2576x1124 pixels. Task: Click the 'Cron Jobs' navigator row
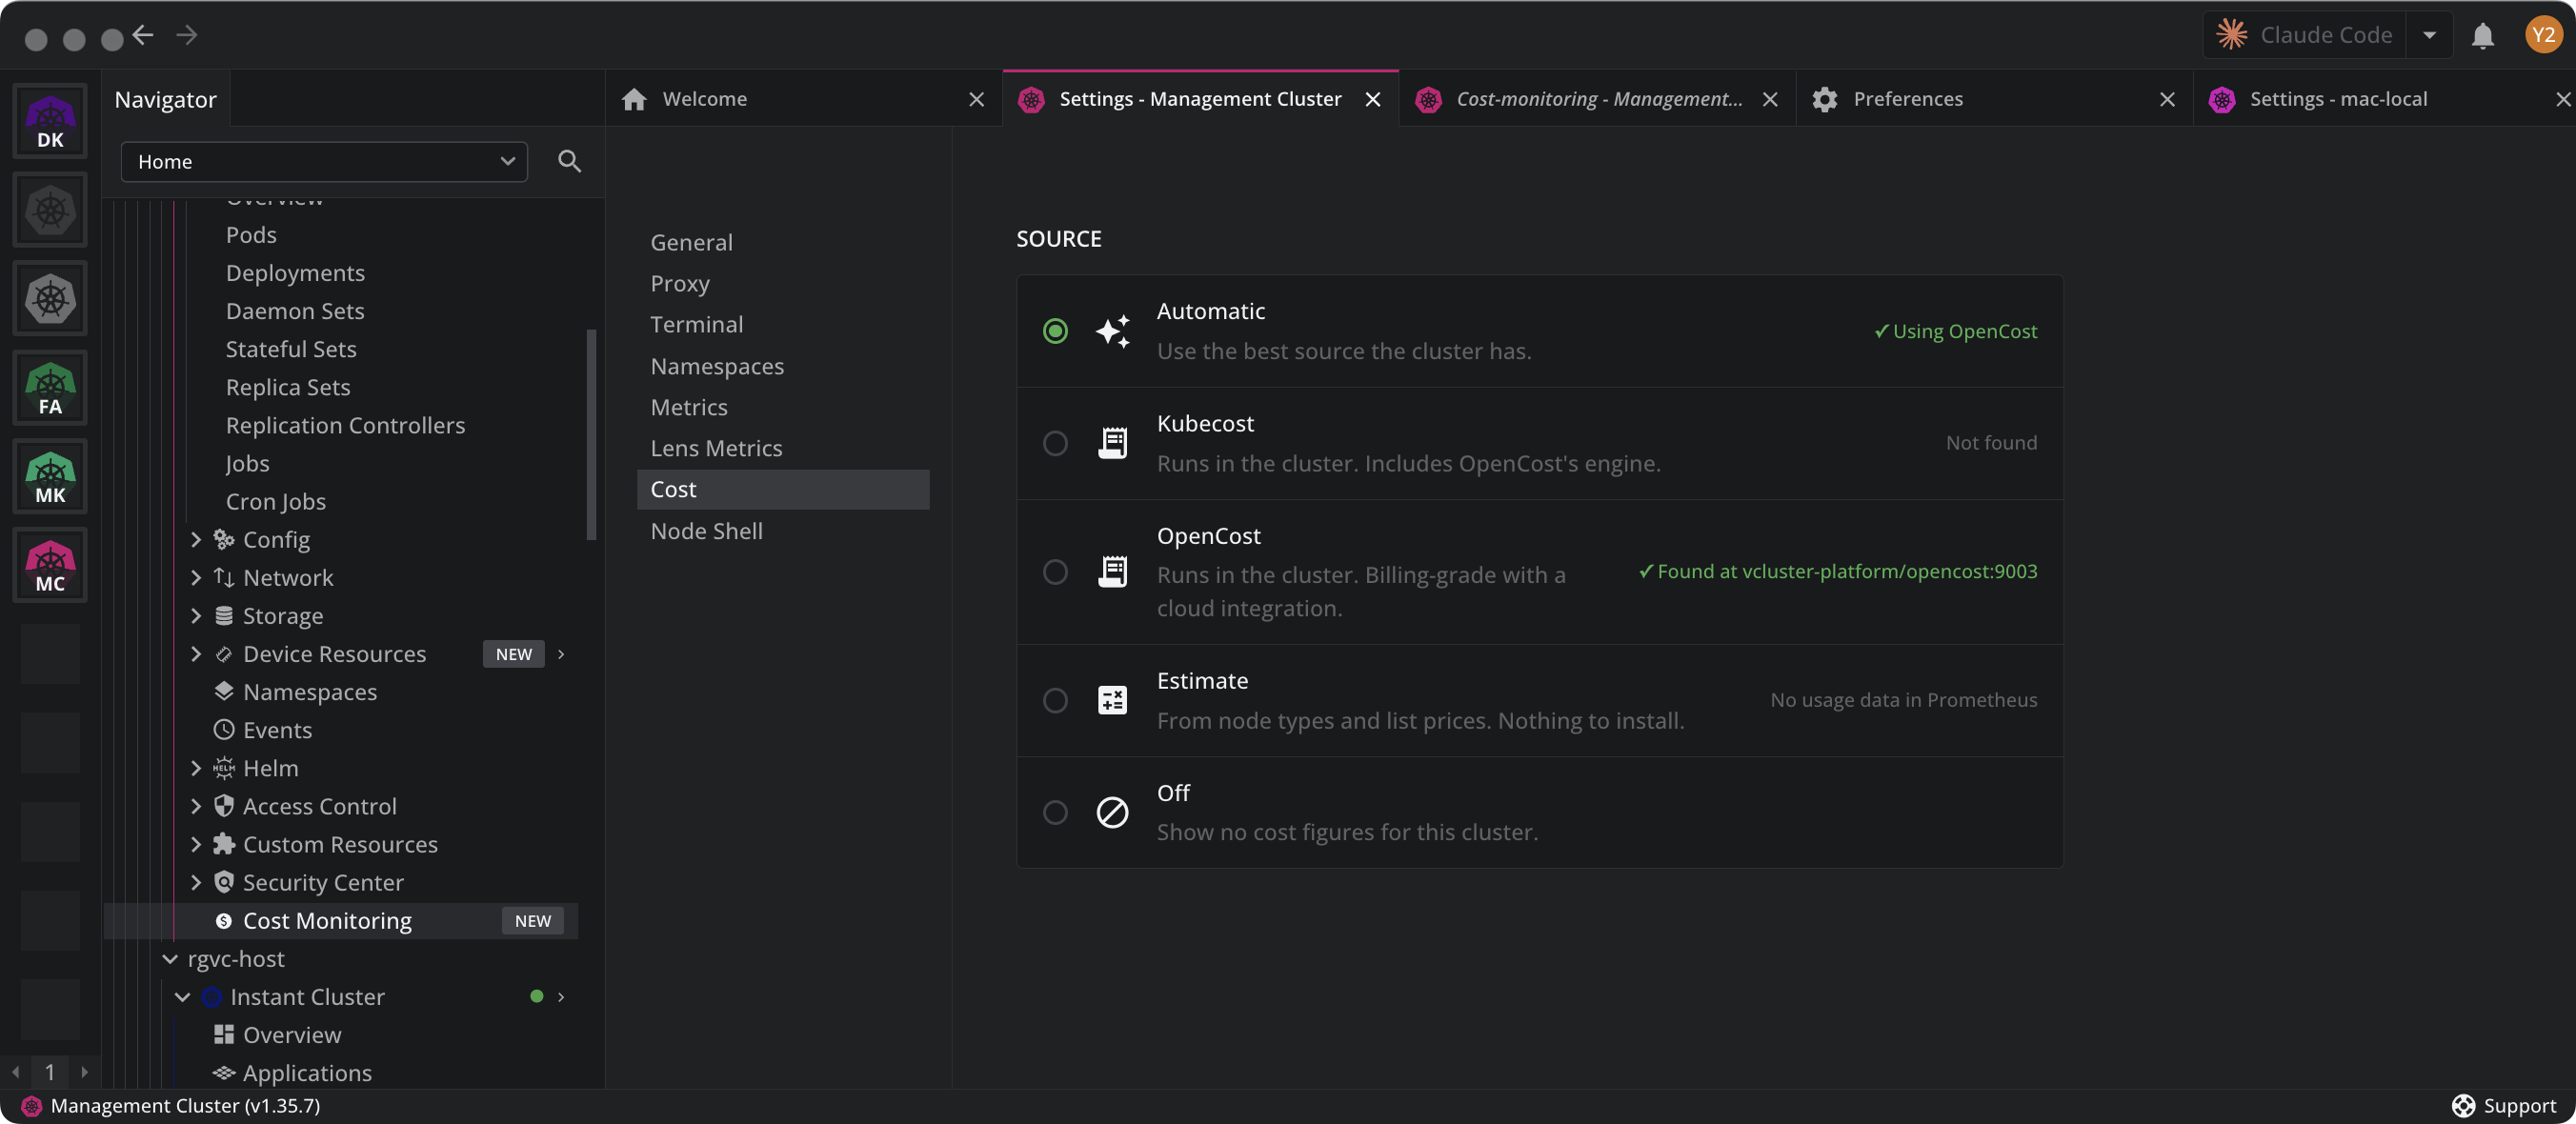click(341, 502)
